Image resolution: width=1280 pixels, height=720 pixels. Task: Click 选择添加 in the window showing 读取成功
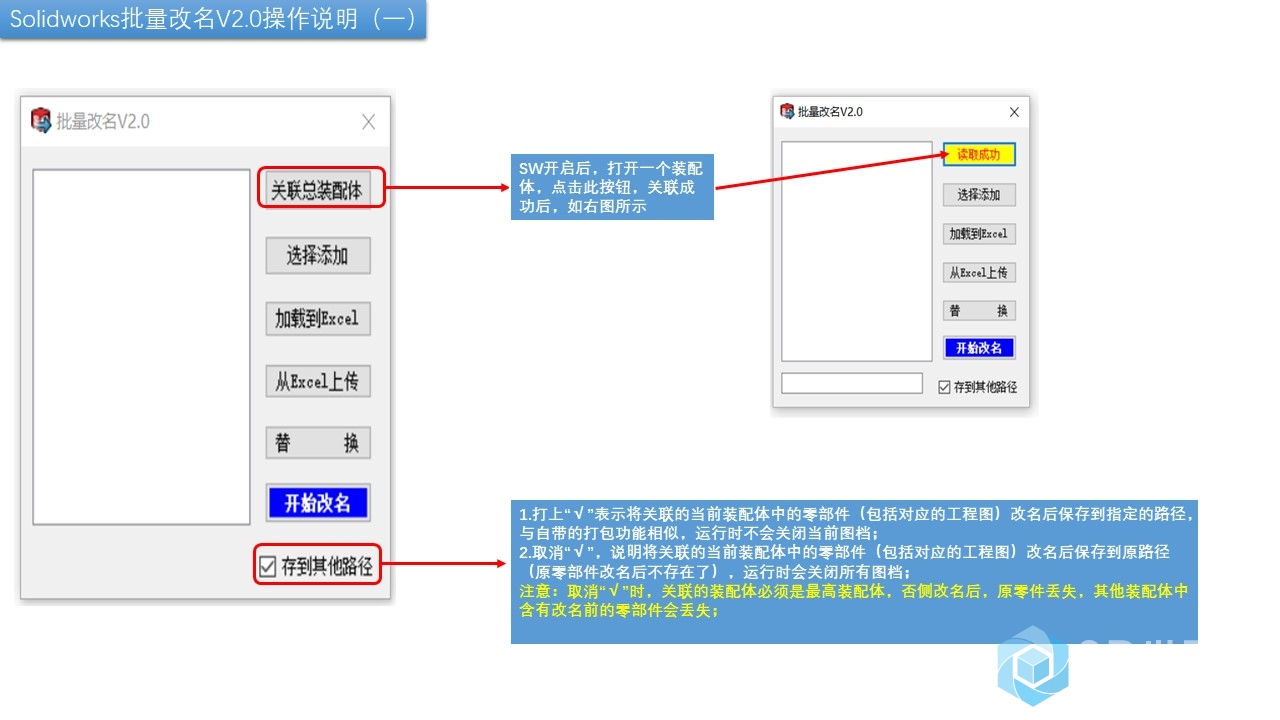click(x=979, y=195)
